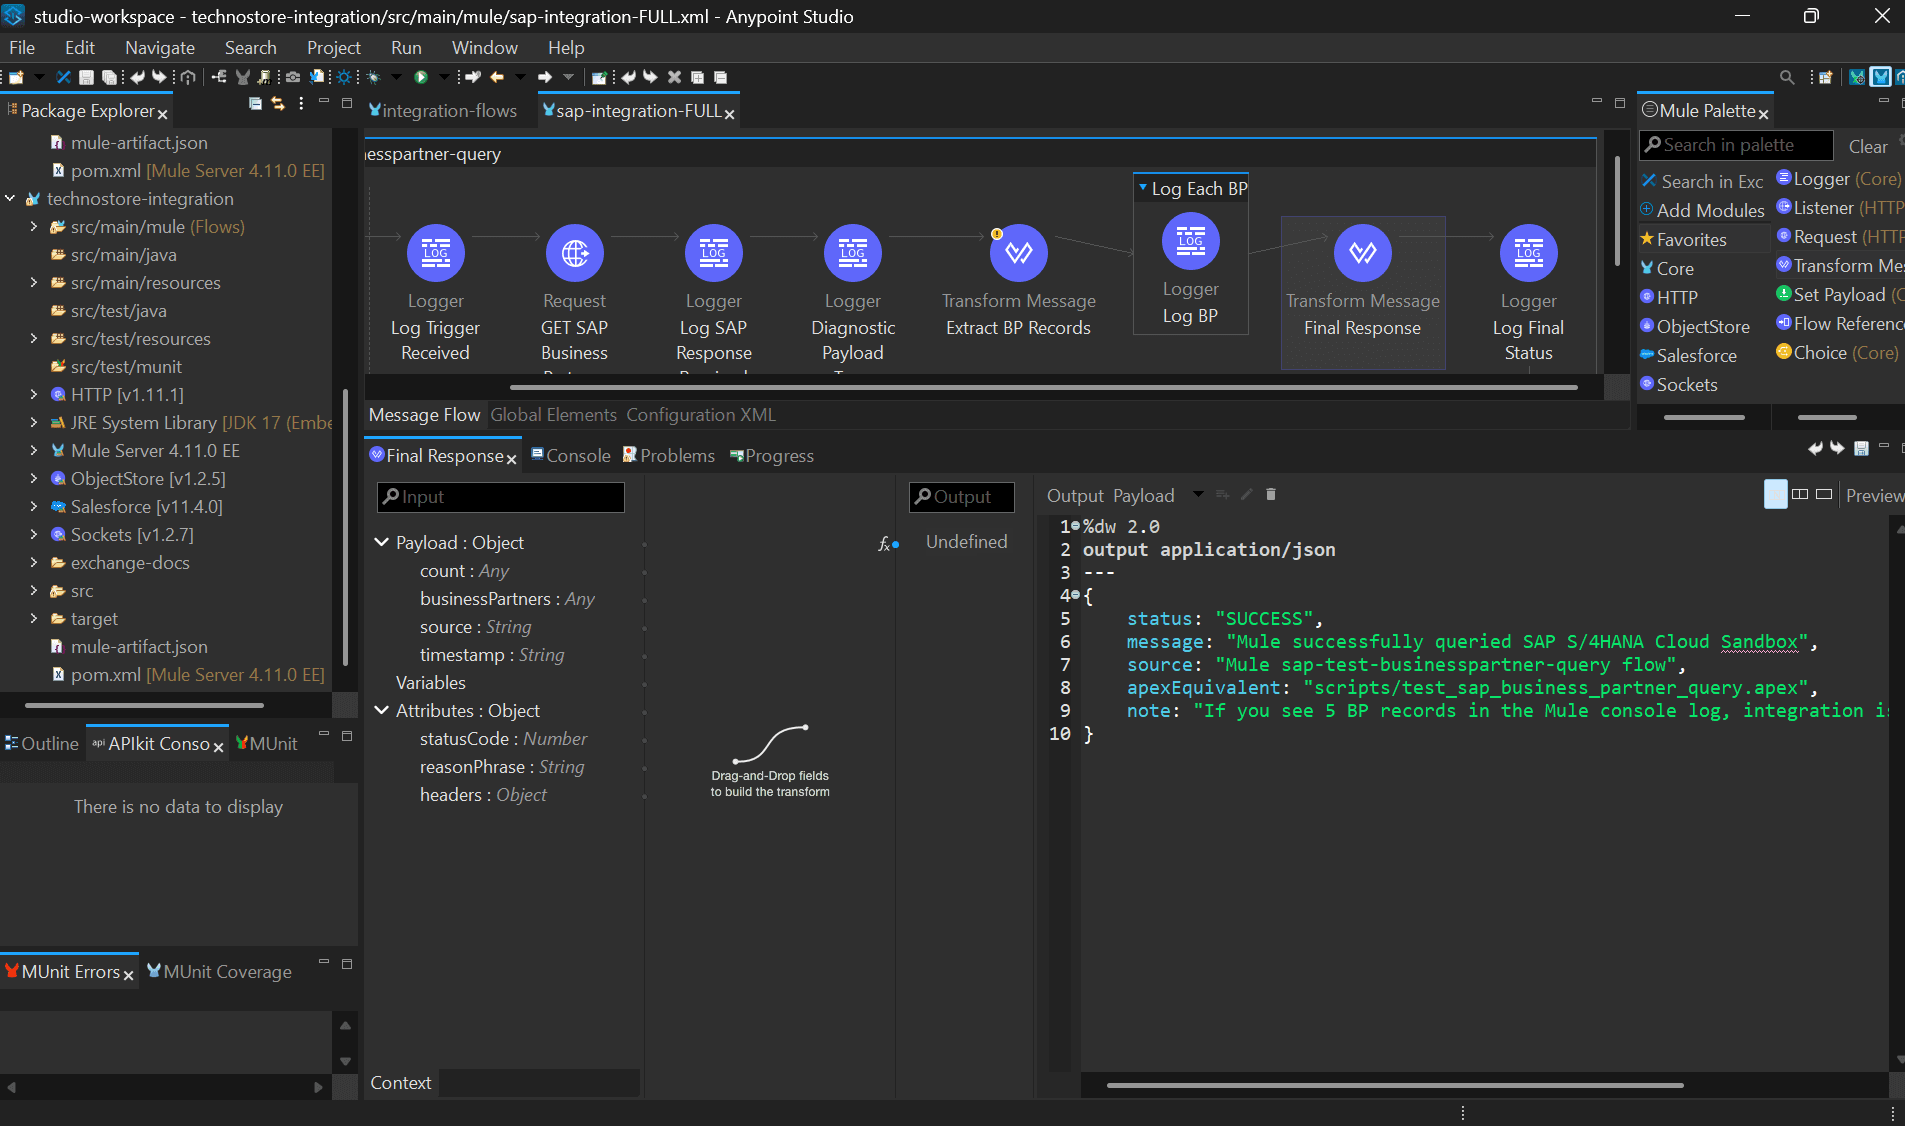Image resolution: width=1905 pixels, height=1126 pixels.
Task: Click Add Modules in Mule Palette
Action: click(1702, 210)
